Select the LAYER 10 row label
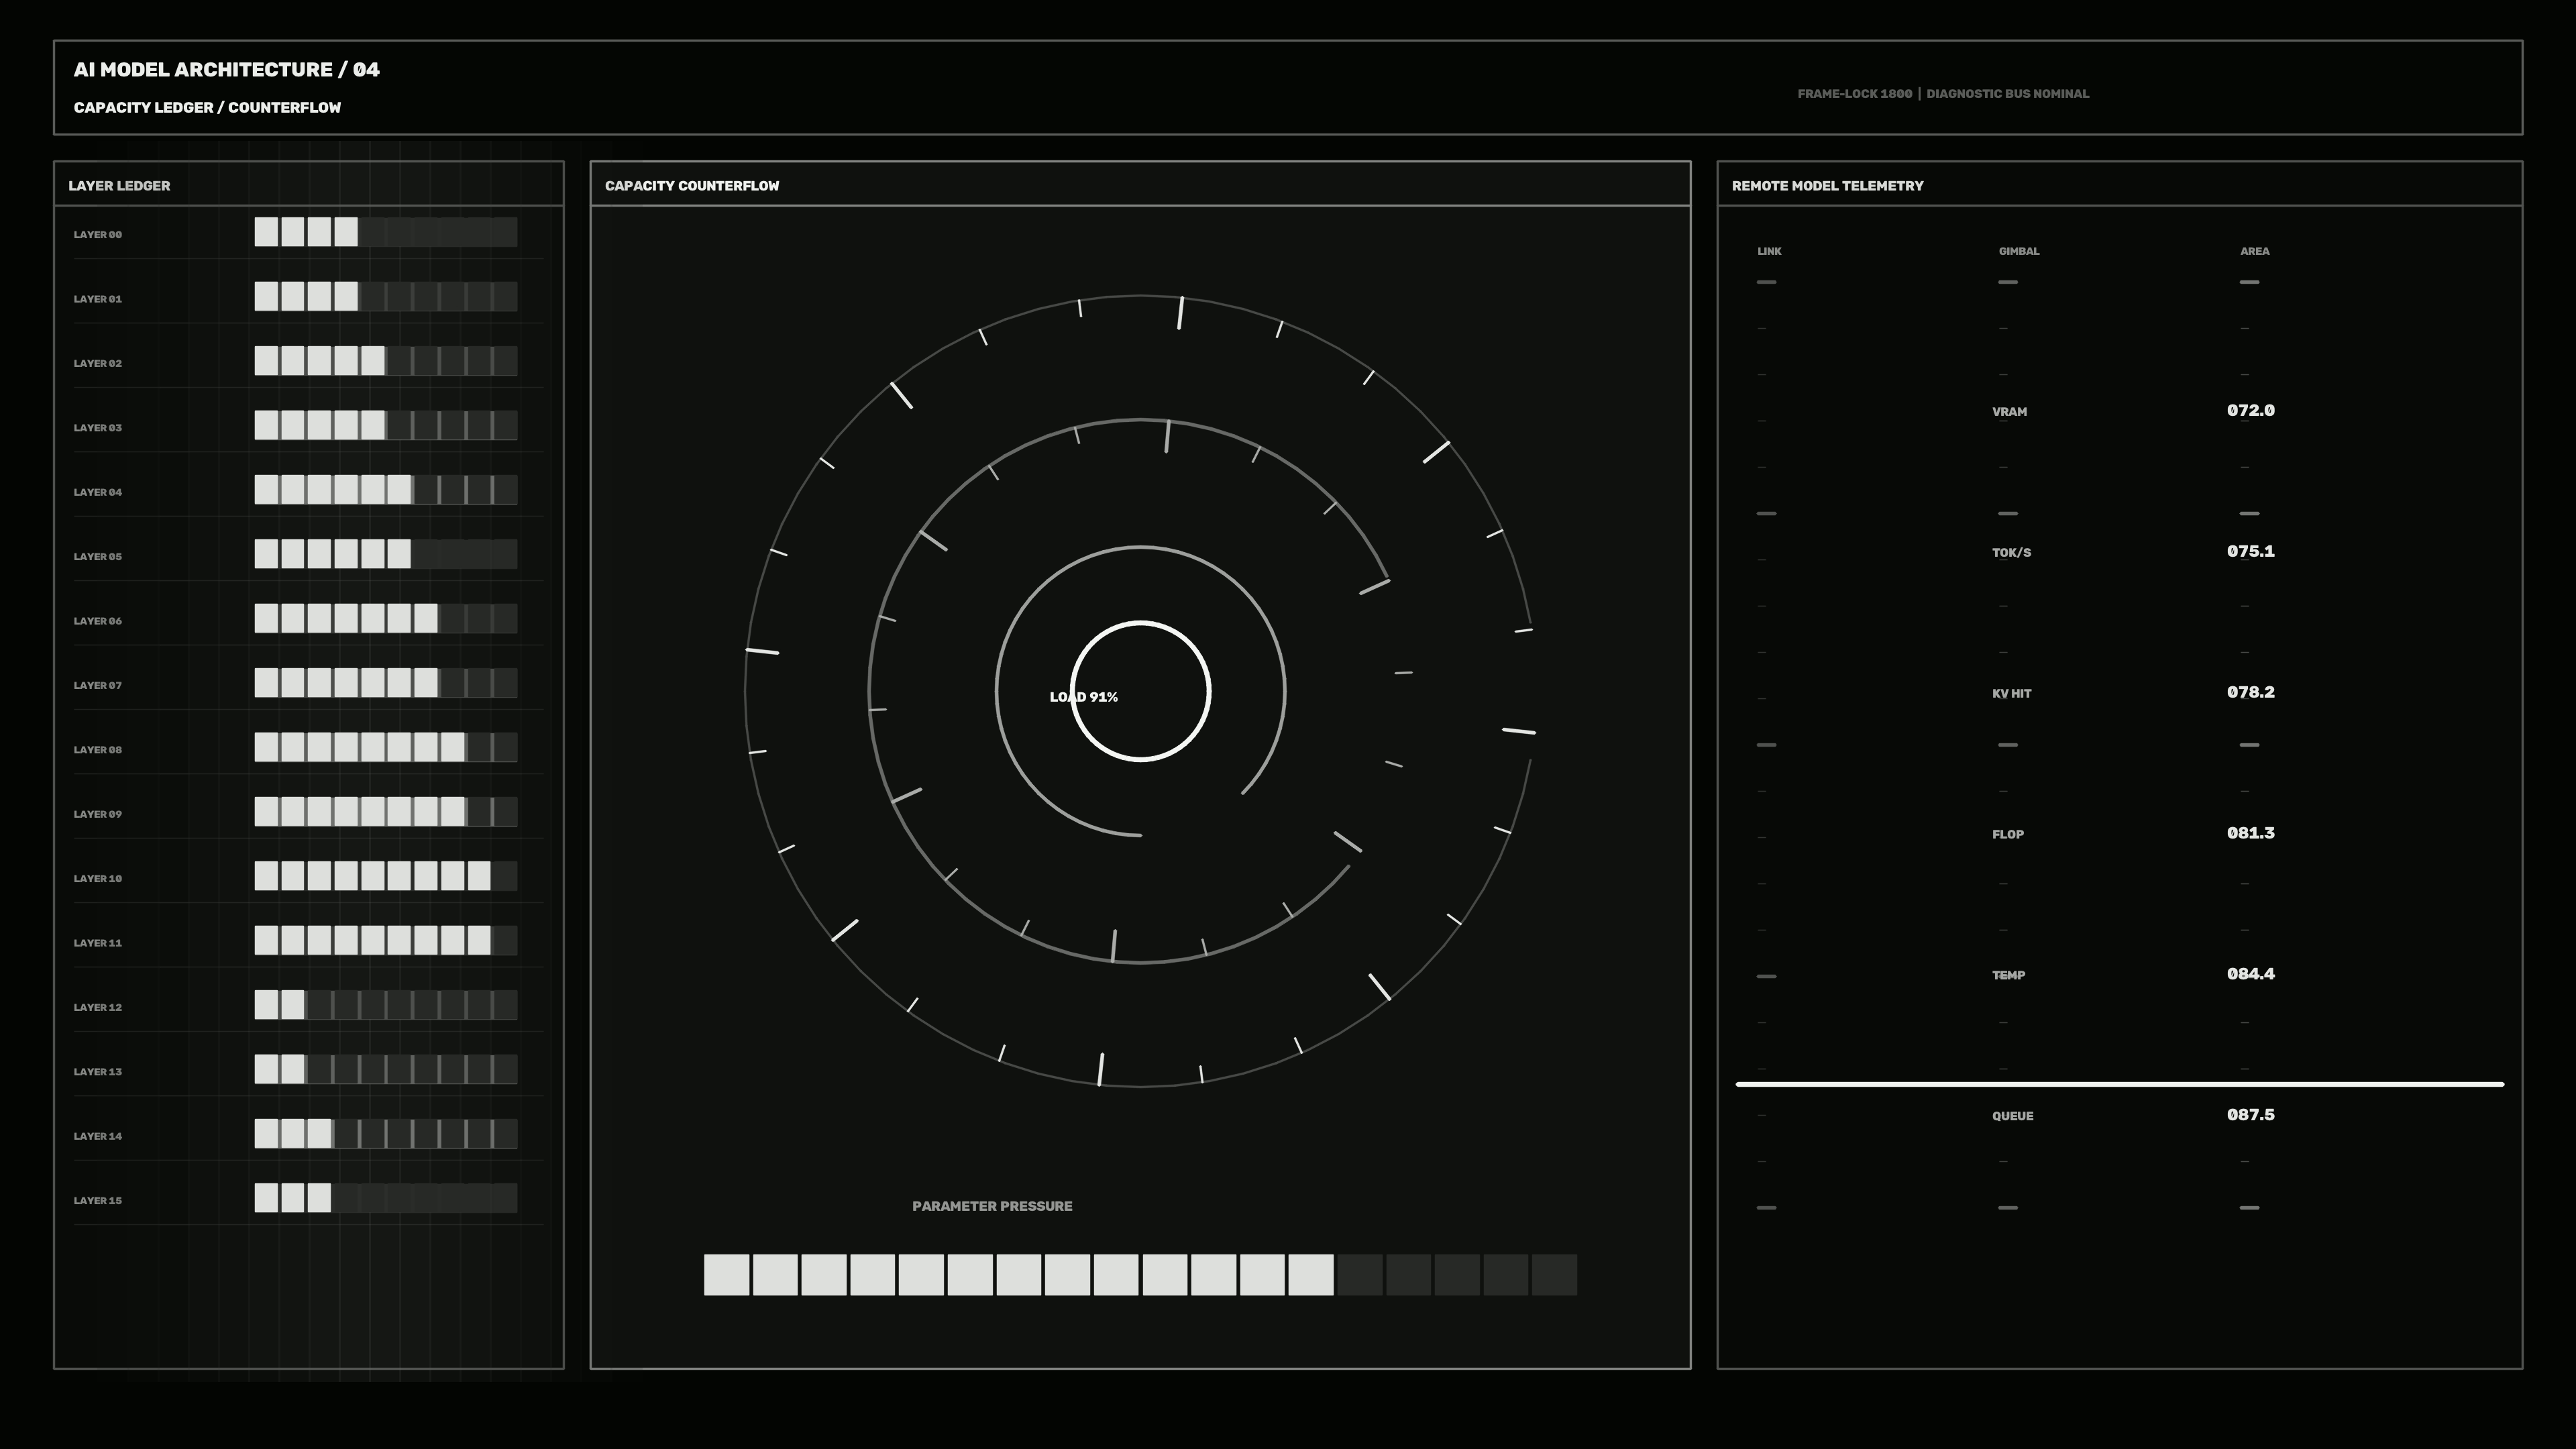This screenshot has width=2576, height=1449. 98,878
